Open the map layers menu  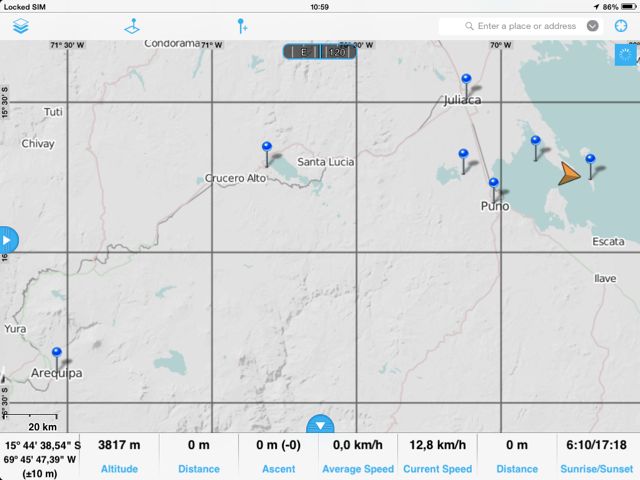pos(20,26)
